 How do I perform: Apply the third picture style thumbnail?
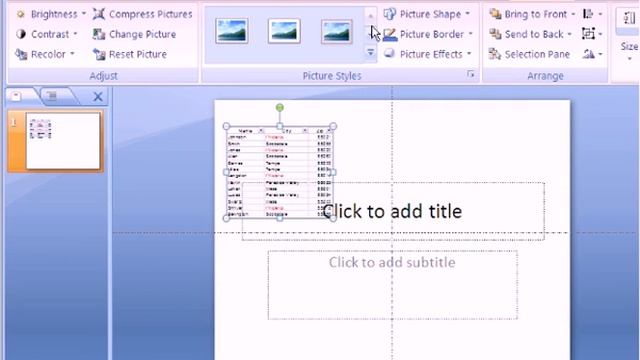click(x=336, y=31)
